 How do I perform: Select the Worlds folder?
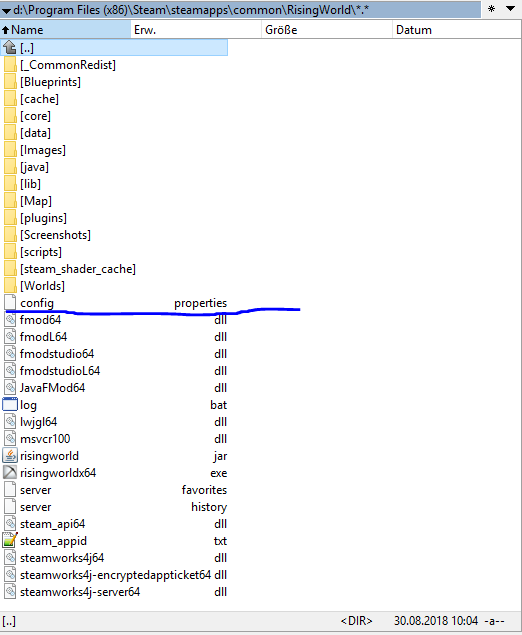[43, 286]
